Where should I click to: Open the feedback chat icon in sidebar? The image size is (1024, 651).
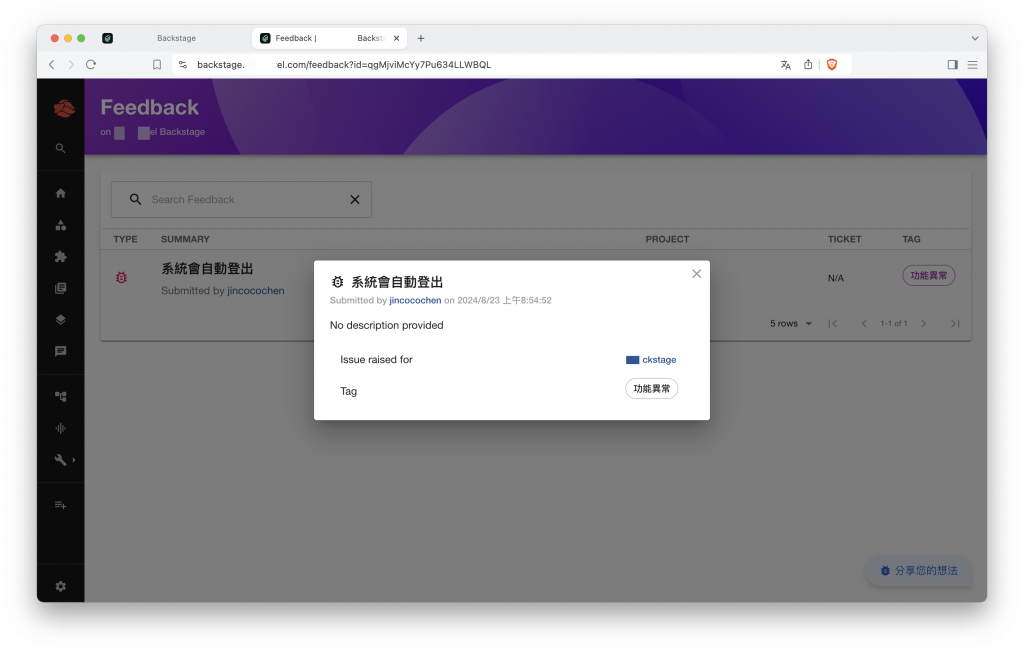click(x=61, y=351)
